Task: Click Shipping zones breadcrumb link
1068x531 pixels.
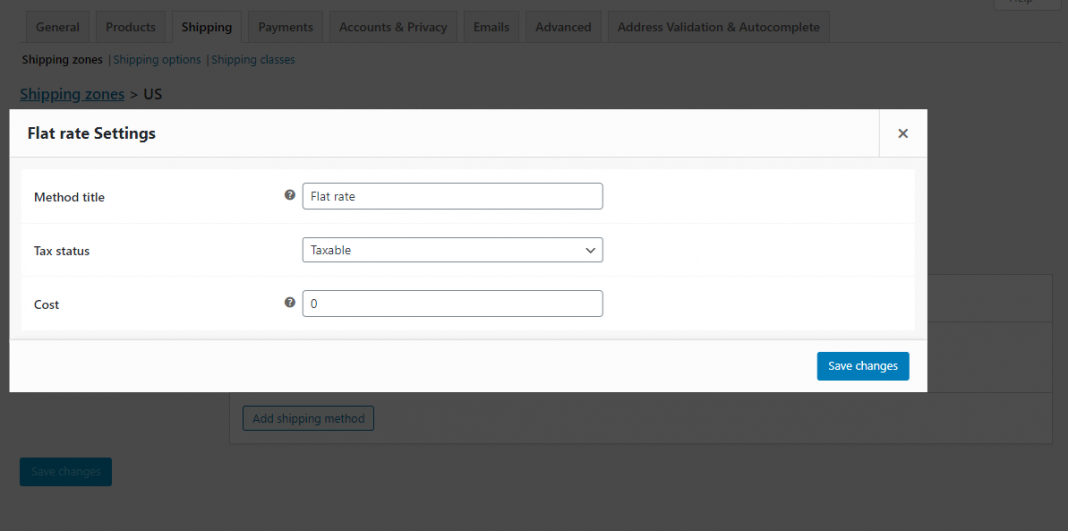Action: 72,94
